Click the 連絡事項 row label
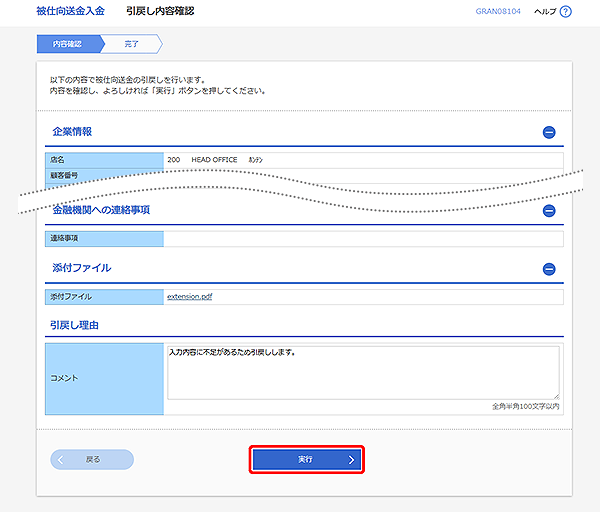This screenshot has height=512, width=600. click(64, 238)
